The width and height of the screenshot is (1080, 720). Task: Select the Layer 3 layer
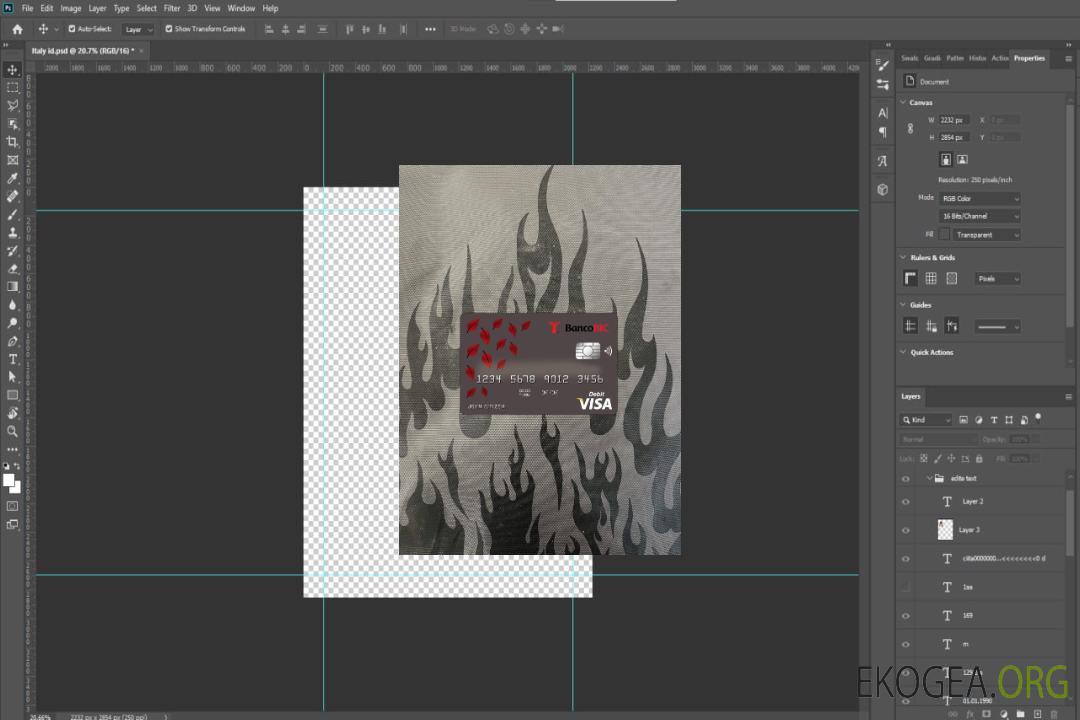coord(971,529)
